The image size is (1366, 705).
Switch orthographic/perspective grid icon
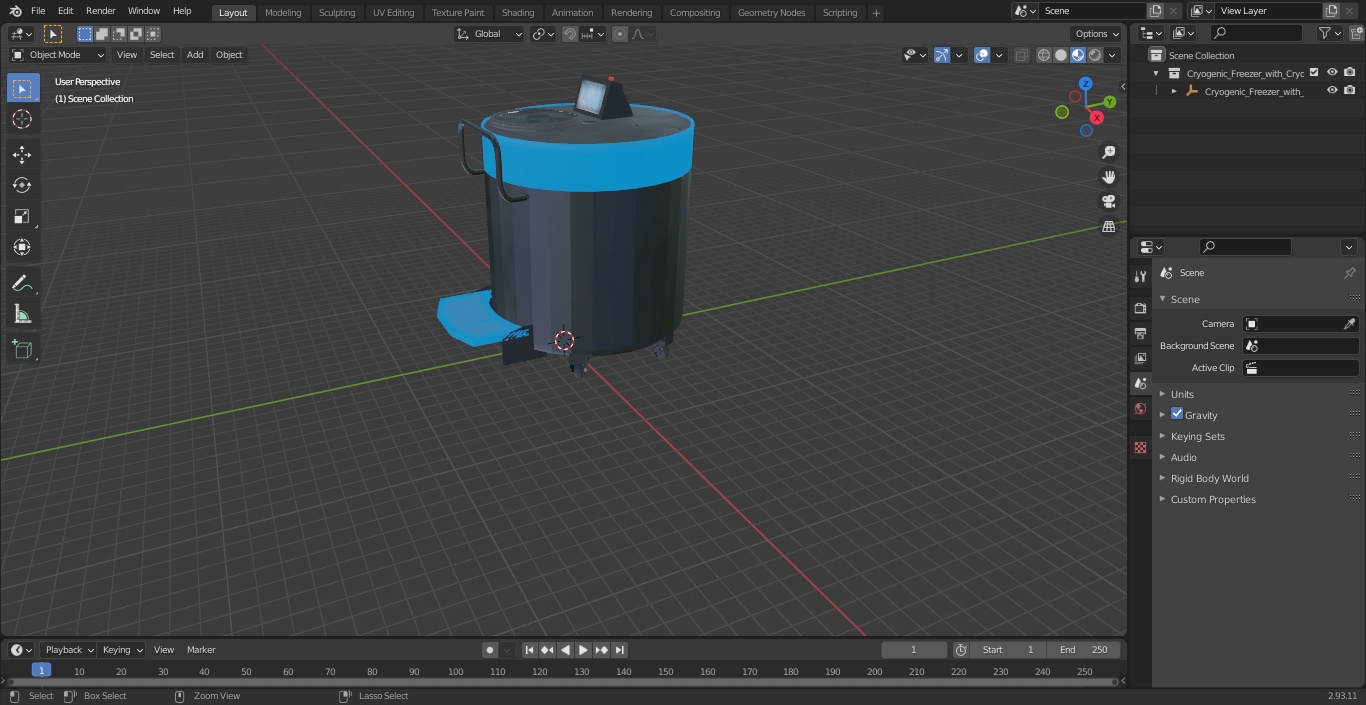pyautogui.click(x=1108, y=227)
